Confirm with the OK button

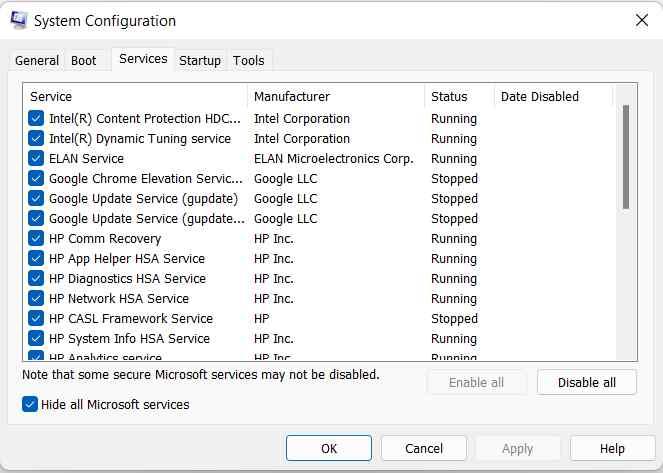tap(329, 448)
